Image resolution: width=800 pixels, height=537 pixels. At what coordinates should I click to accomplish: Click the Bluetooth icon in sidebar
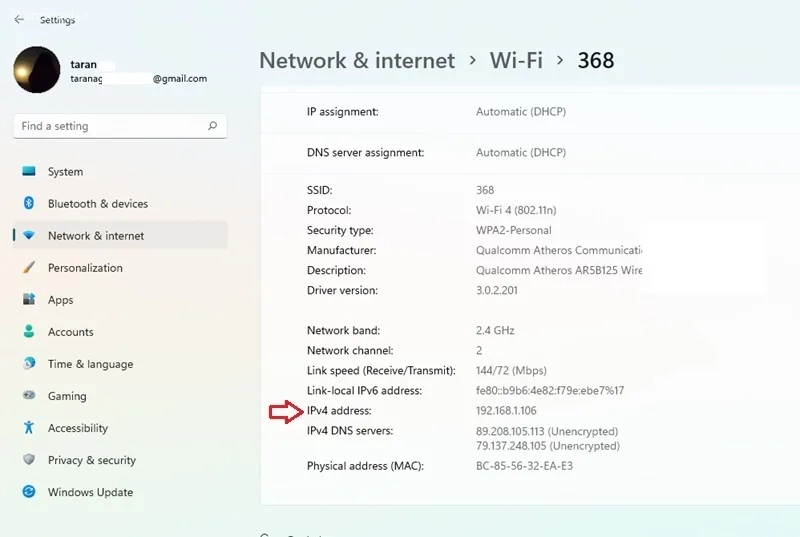click(x=29, y=203)
